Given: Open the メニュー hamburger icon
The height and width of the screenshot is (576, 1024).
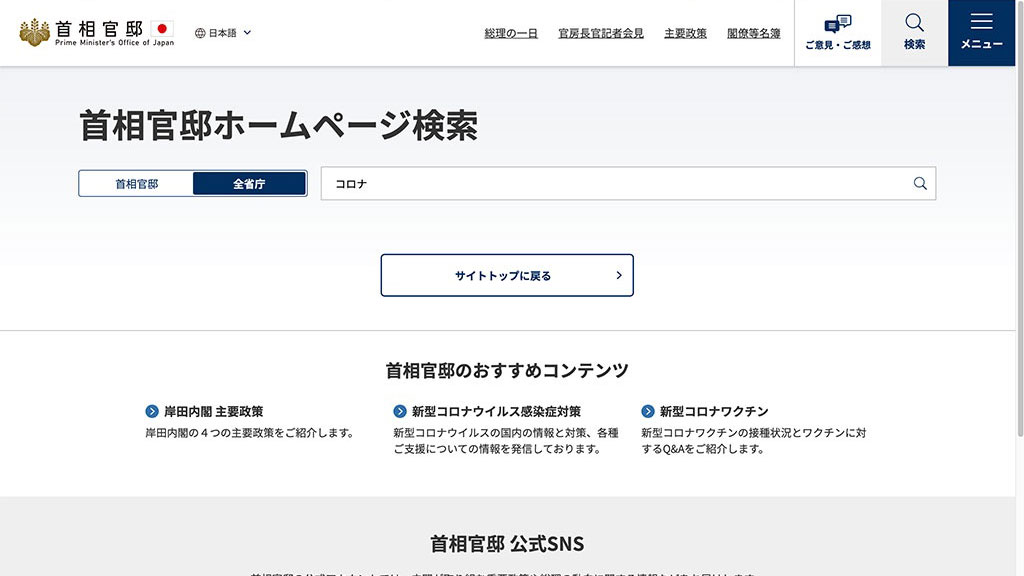Looking at the screenshot, I should [981, 23].
